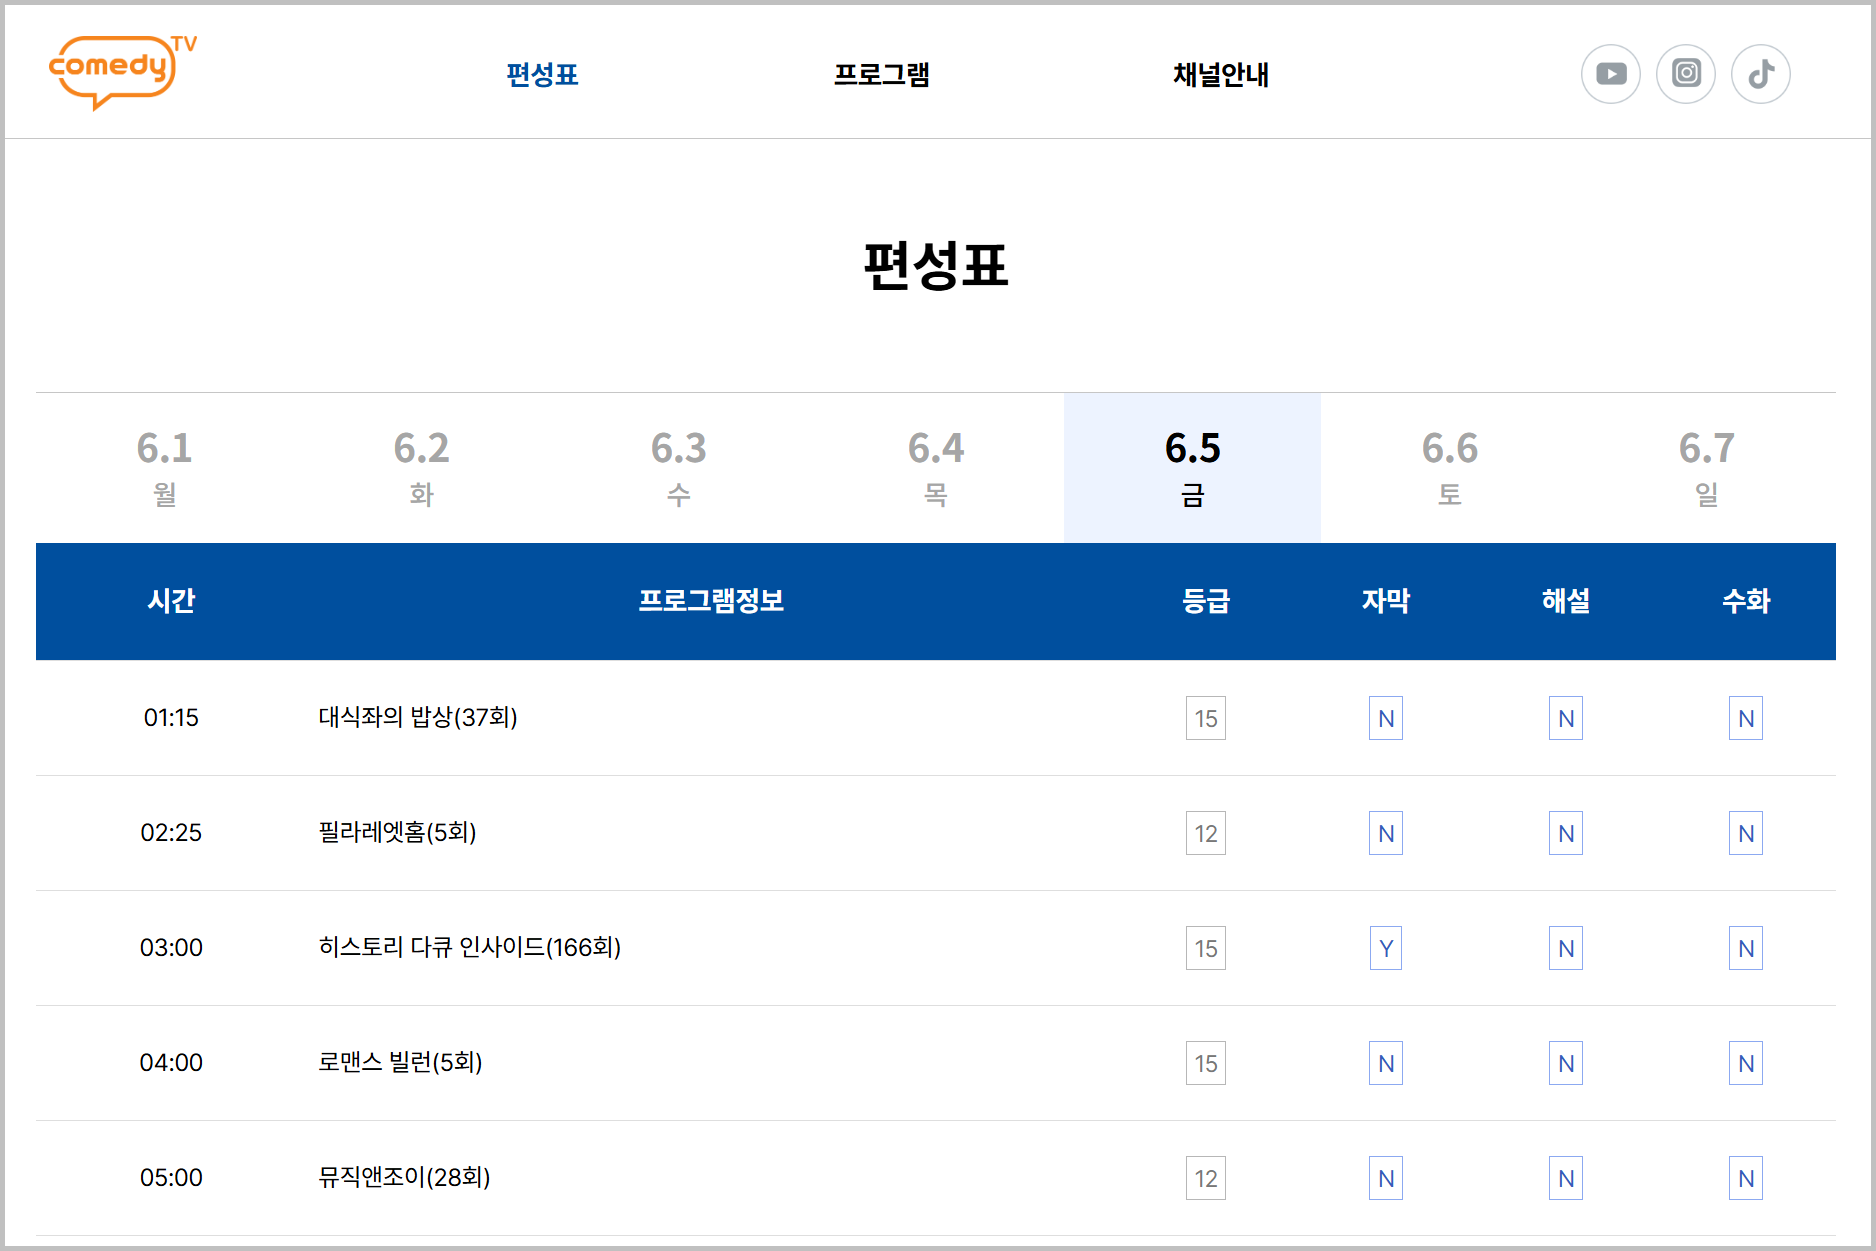
Task: Select the 6.2 화 date tab
Action: (x=422, y=468)
